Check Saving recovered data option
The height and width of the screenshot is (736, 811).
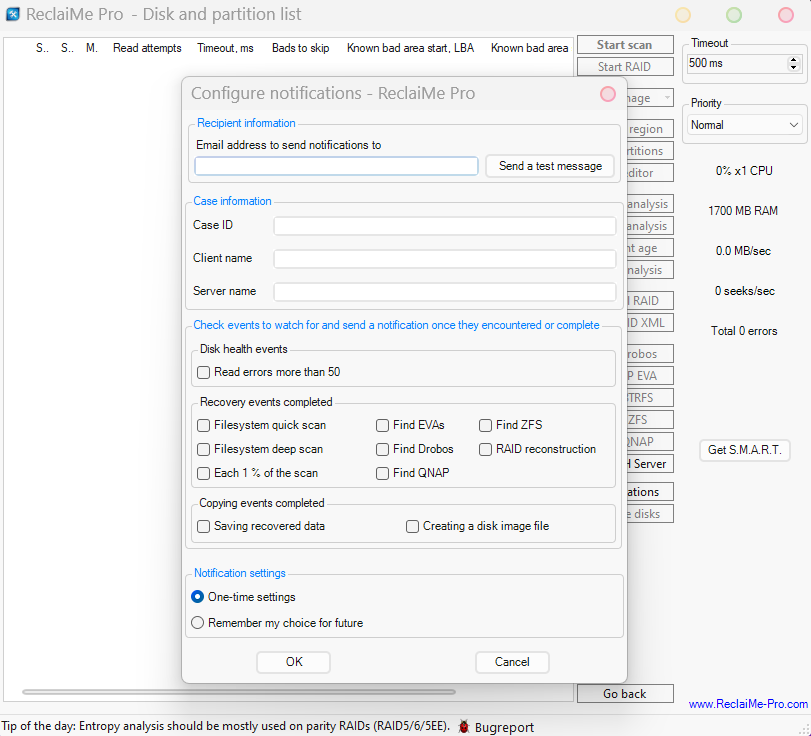(204, 526)
